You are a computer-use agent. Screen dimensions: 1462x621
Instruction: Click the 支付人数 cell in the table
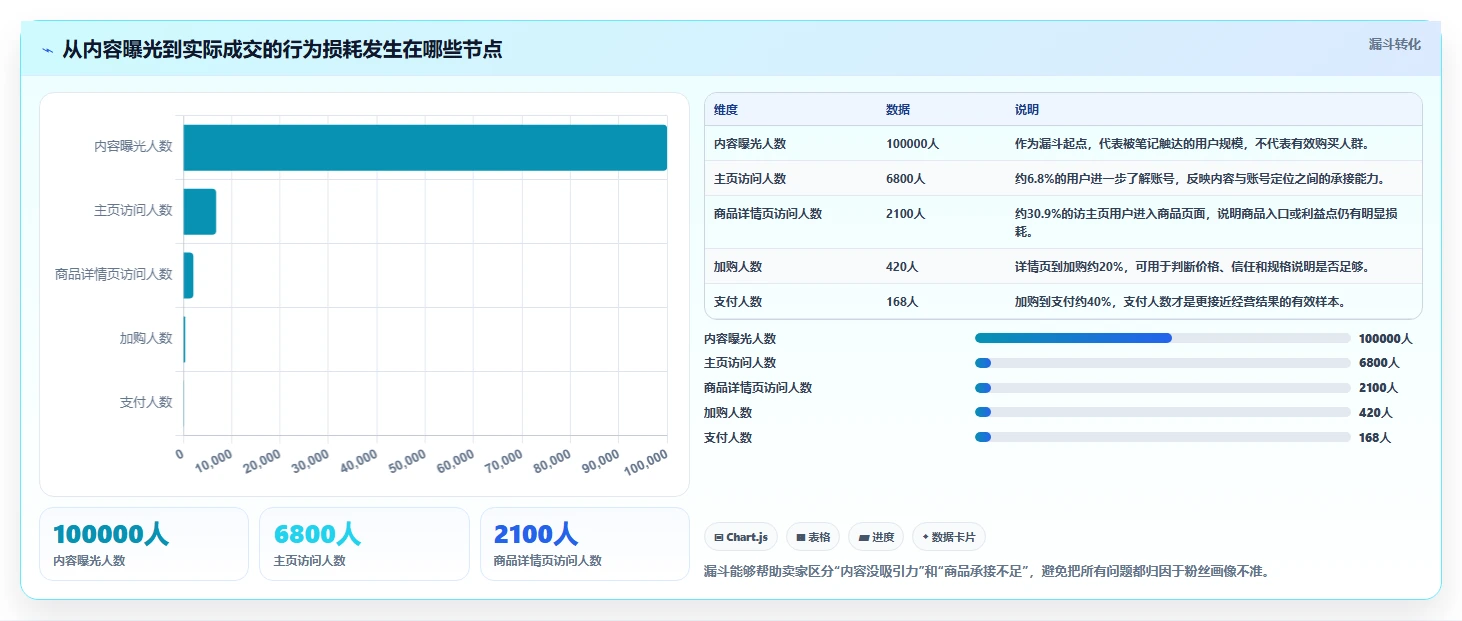(x=738, y=302)
